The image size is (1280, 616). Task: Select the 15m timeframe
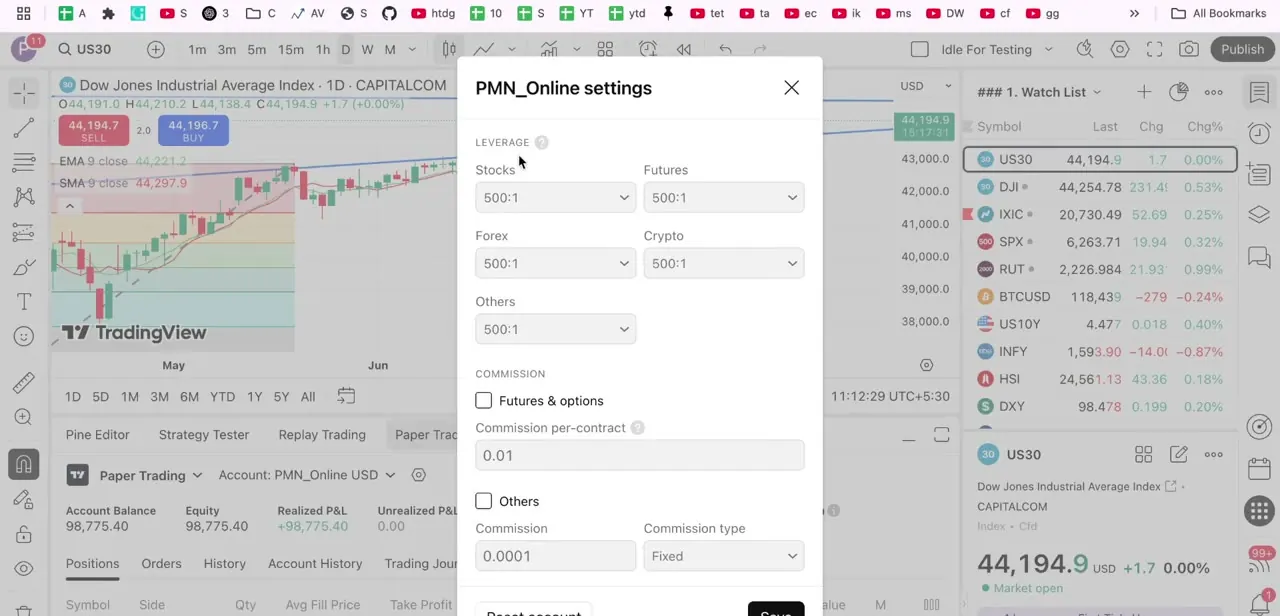(x=291, y=49)
